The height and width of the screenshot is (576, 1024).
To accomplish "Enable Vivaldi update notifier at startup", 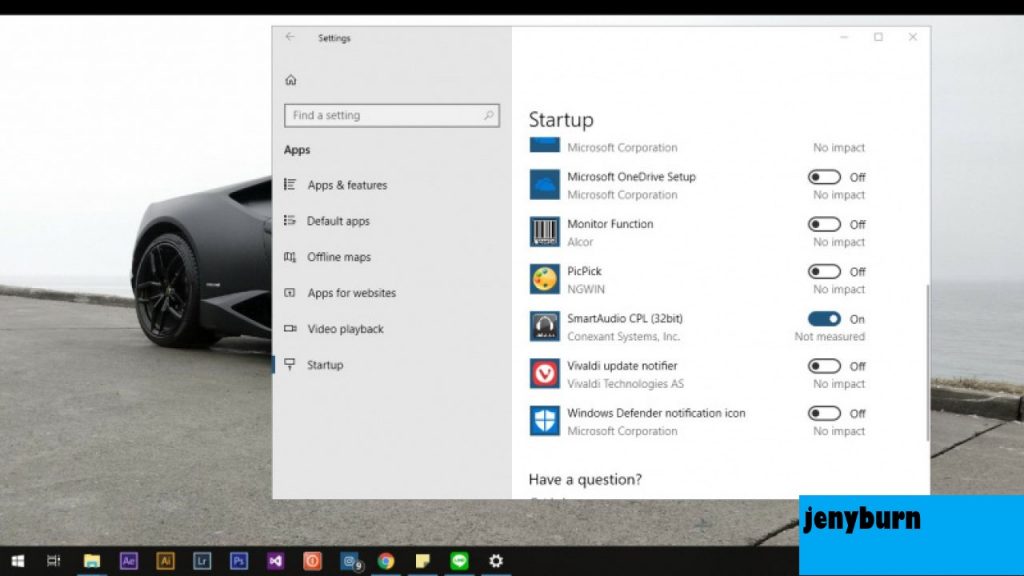I will (x=824, y=366).
